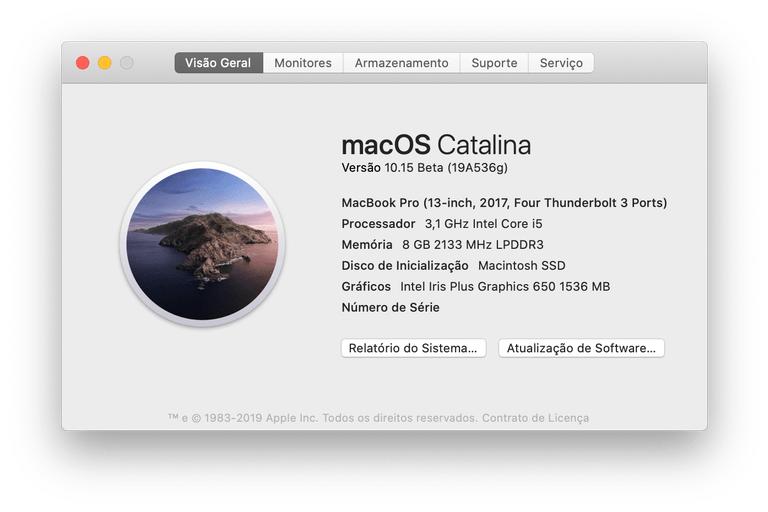768x512 pixels.
Task: Minimize the window with the yellow button
Action: (x=105, y=63)
